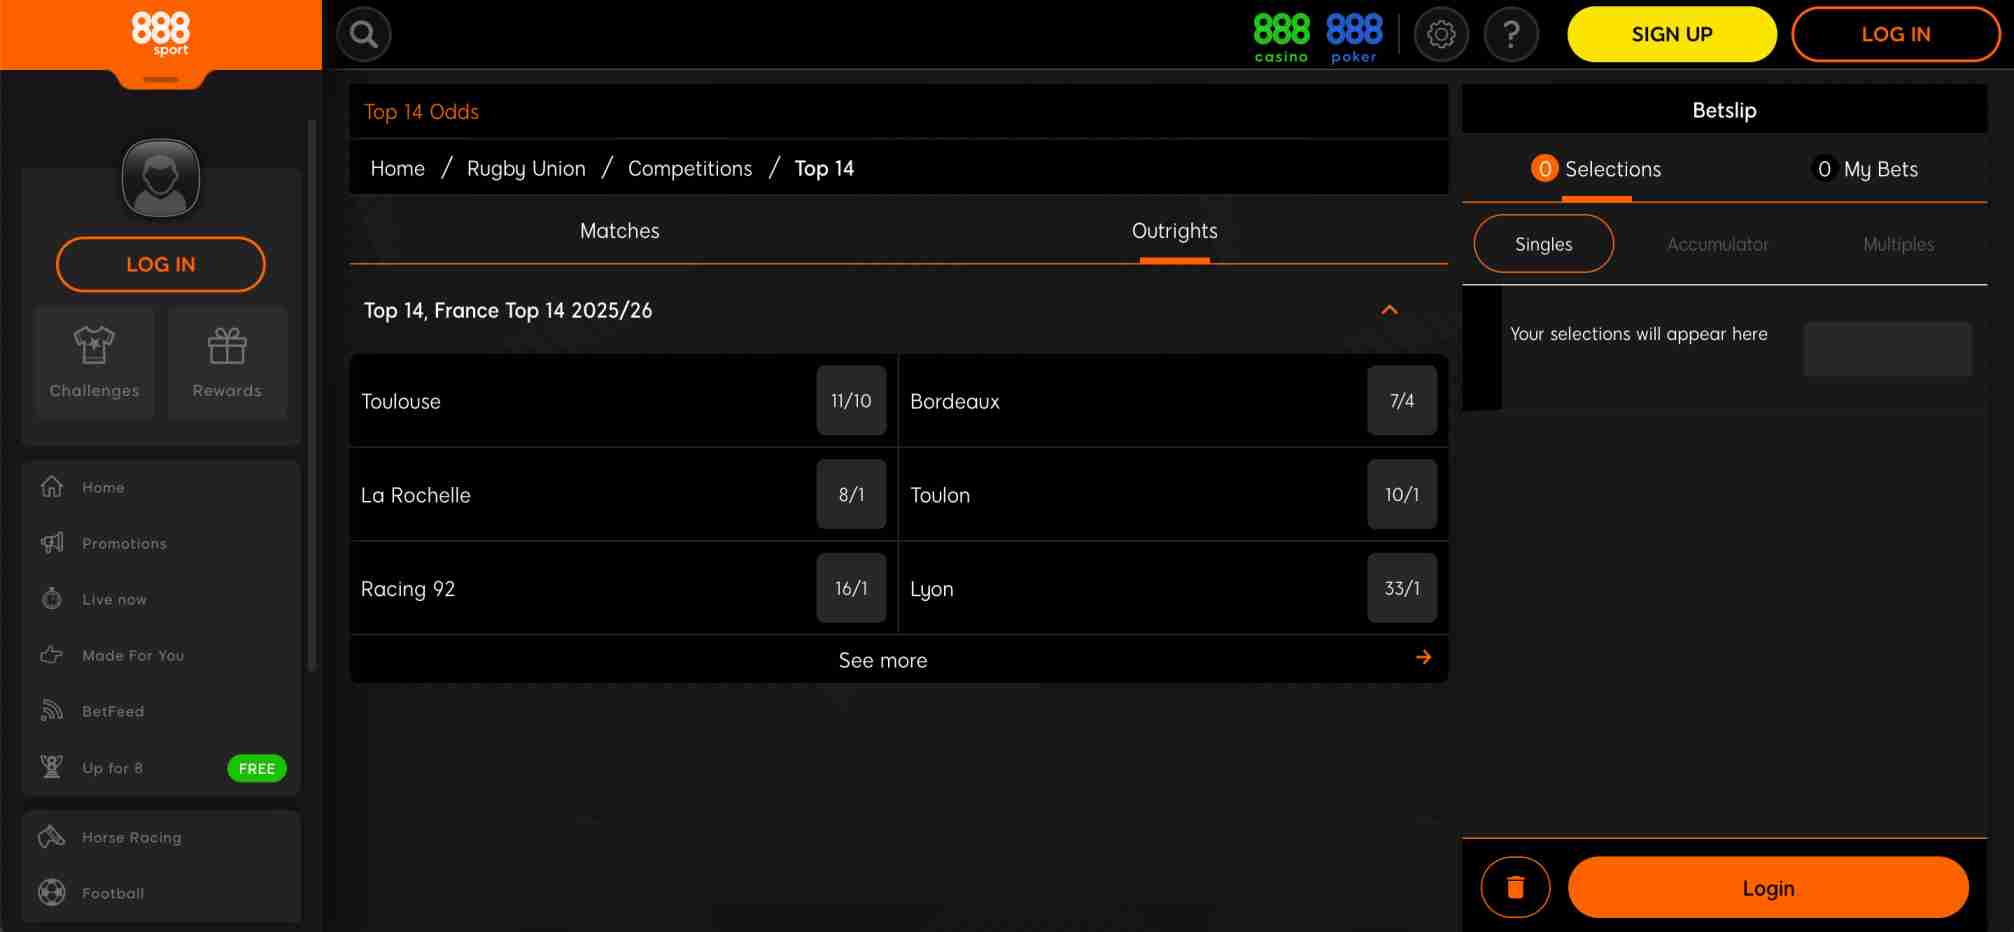Open Promotions in sidebar menu
The height and width of the screenshot is (932, 2014).
124,543
